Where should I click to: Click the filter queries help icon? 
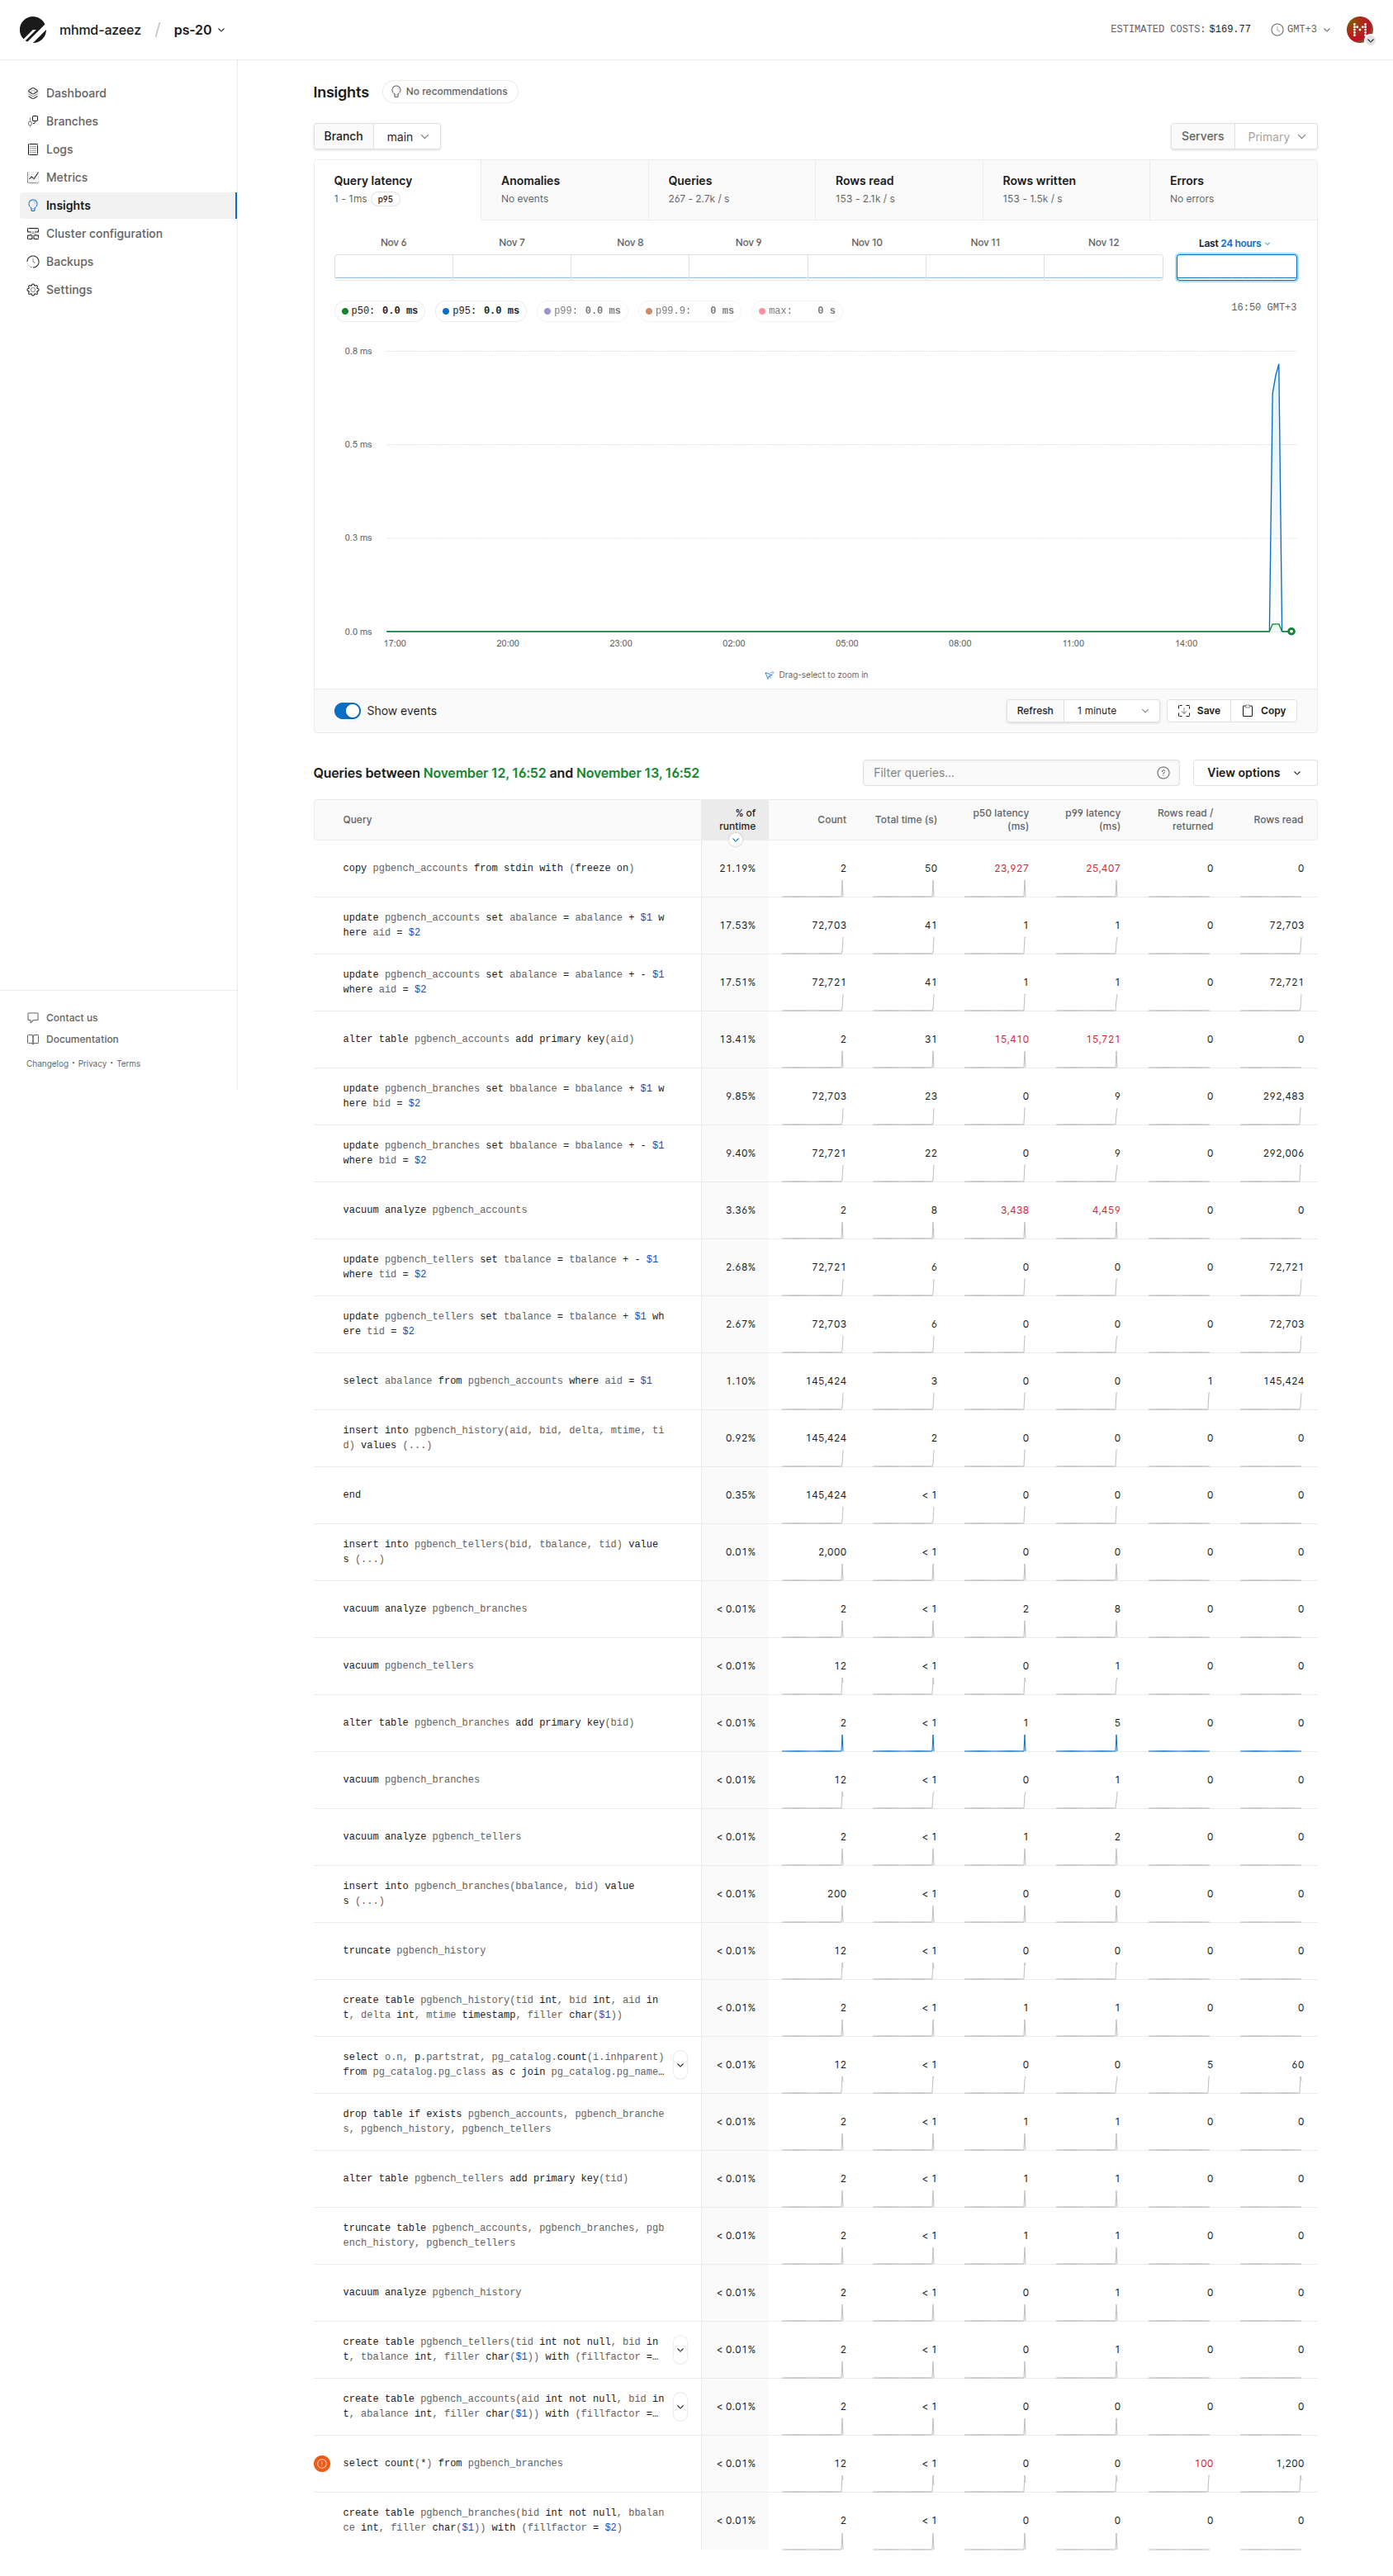click(1163, 773)
